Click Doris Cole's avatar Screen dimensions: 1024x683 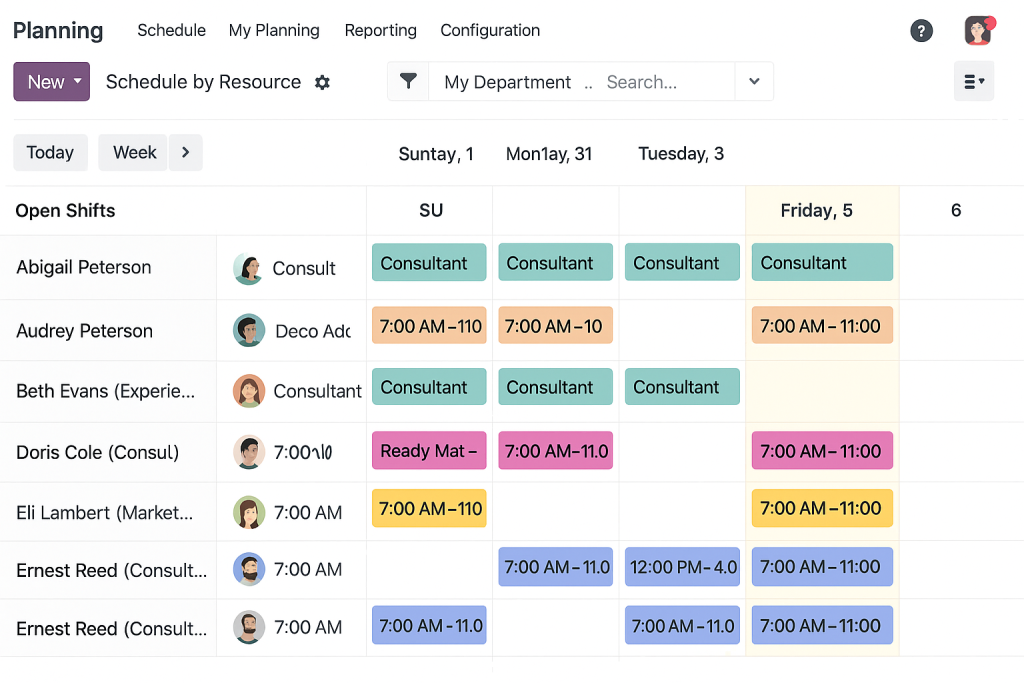pyautogui.click(x=249, y=452)
